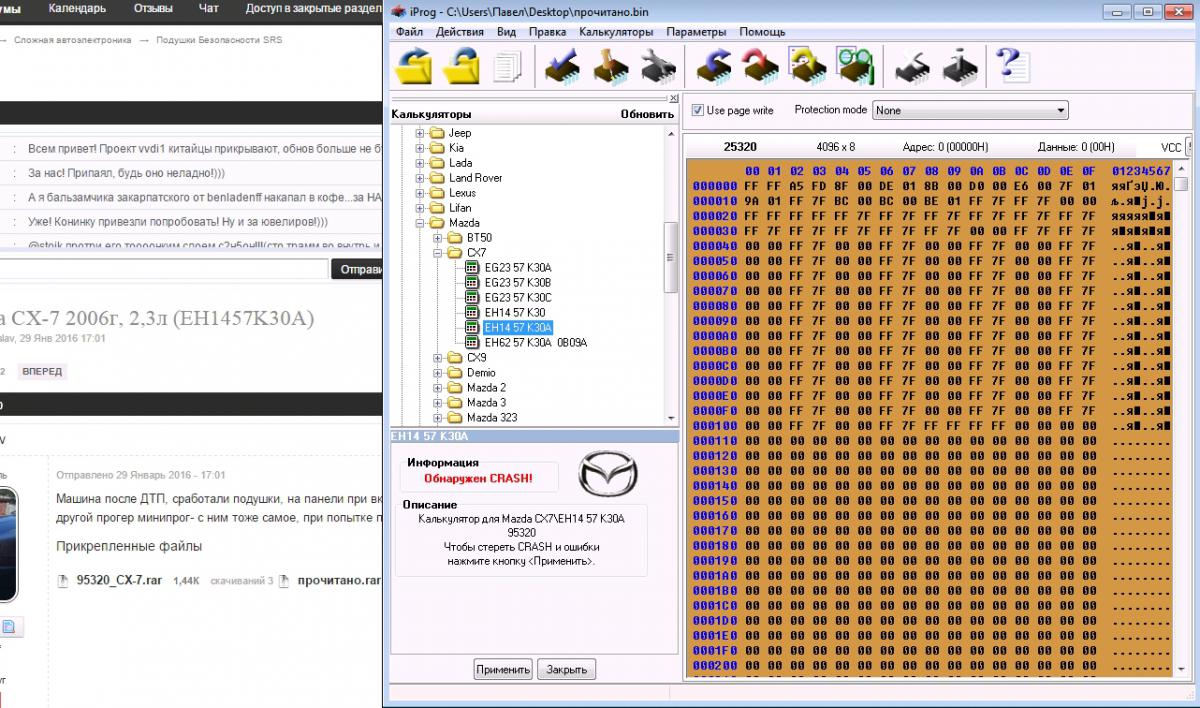The image size is (1200, 708).
Task: Expand the Jeep tree node
Action: click(x=420, y=133)
